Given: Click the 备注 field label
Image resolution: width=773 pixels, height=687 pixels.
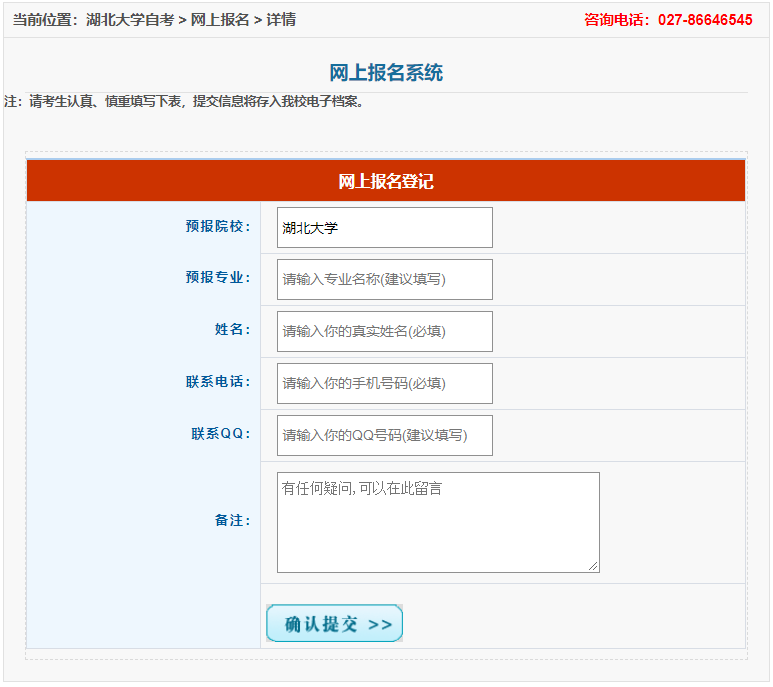Looking at the screenshot, I should [x=233, y=520].
